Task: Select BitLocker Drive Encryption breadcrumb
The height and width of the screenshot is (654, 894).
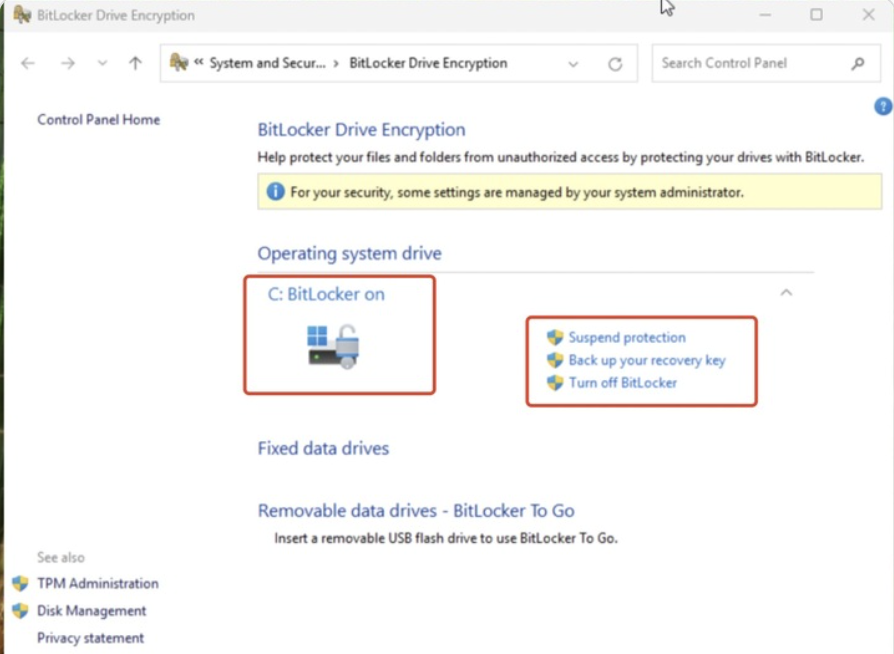Action: point(428,63)
